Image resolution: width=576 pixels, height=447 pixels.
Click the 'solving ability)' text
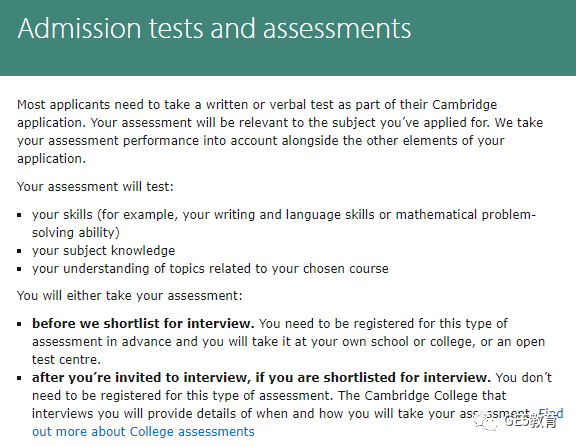(76, 232)
